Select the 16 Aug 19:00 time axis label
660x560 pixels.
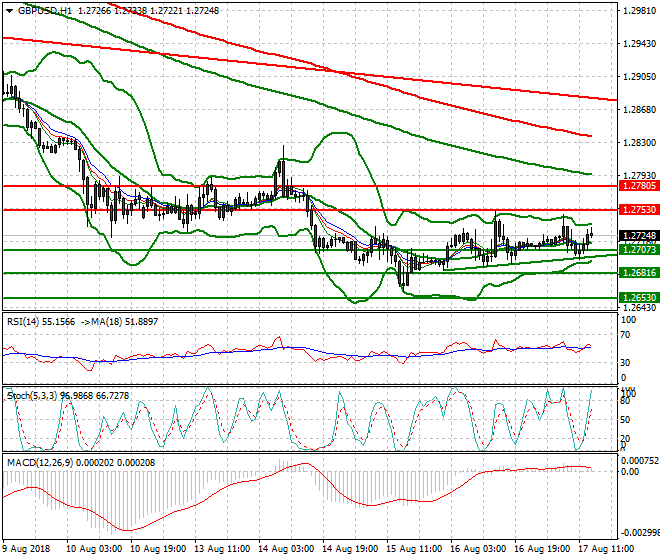(x=542, y=549)
